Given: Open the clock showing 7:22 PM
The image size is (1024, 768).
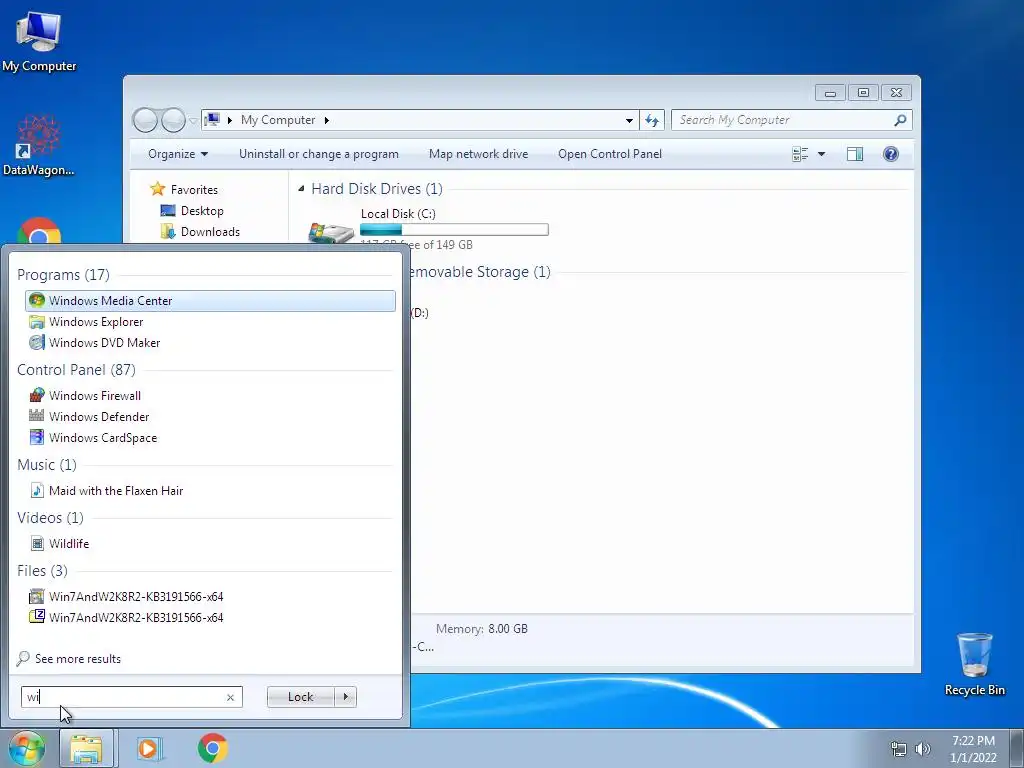Looking at the screenshot, I should [973, 749].
